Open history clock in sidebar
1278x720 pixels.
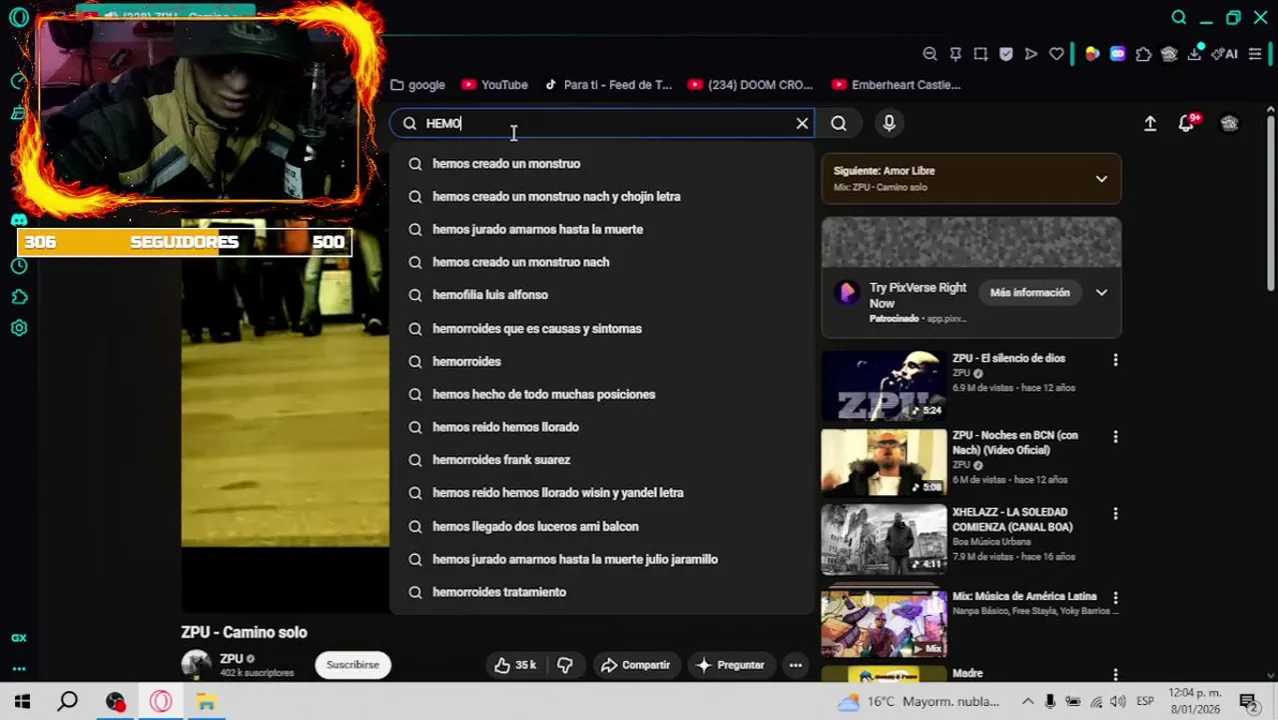(x=18, y=266)
